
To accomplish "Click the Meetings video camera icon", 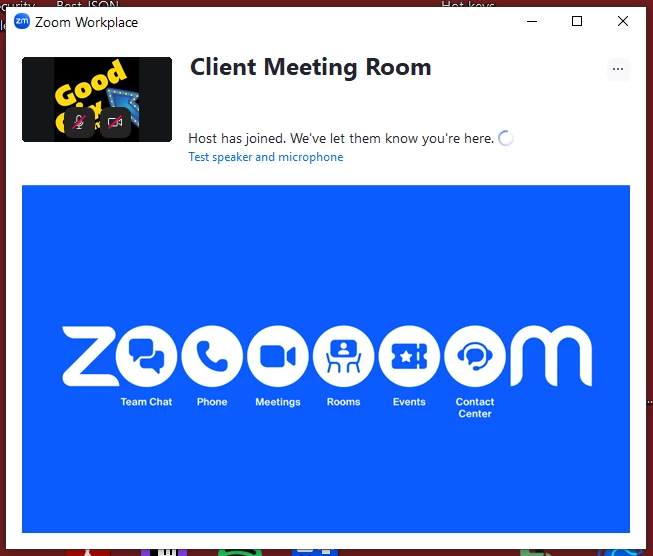I will (278, 356).
